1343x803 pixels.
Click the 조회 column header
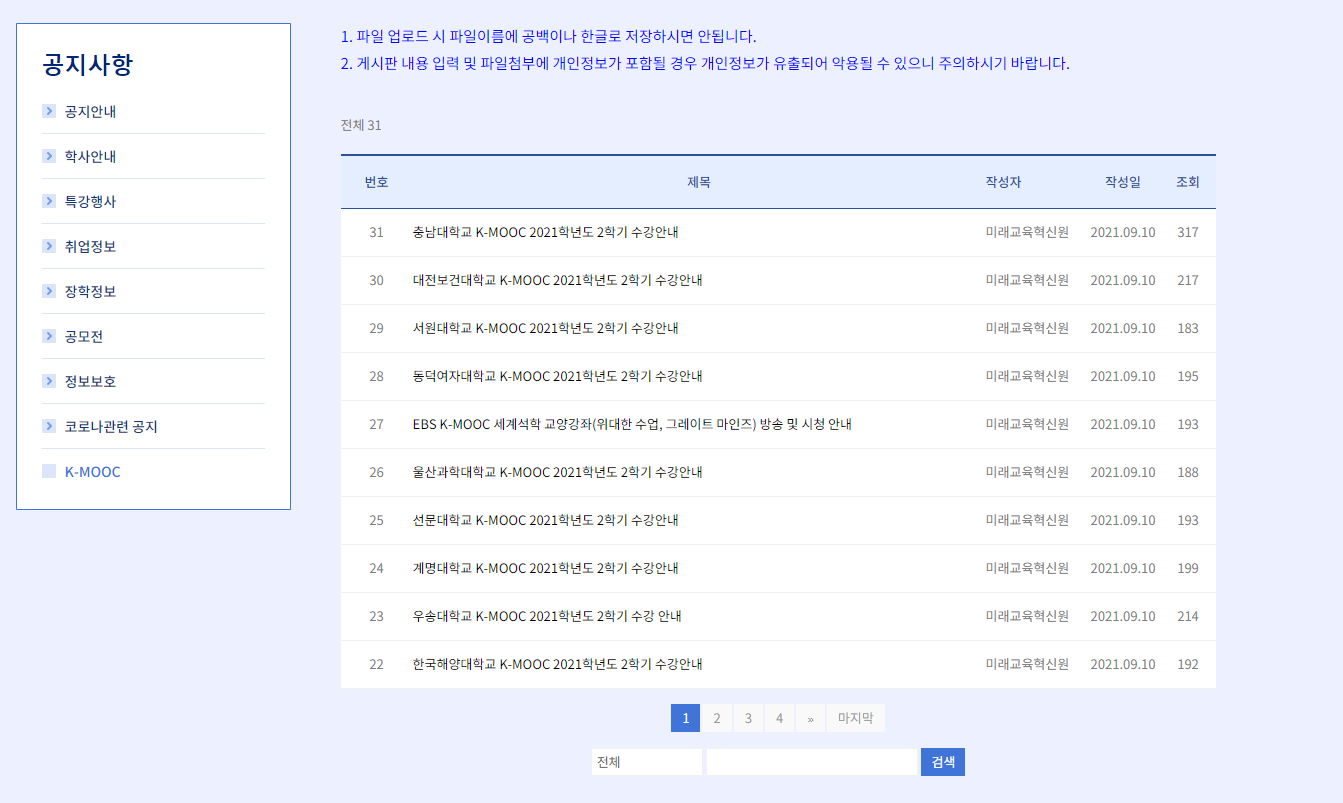coord(1188,182)
